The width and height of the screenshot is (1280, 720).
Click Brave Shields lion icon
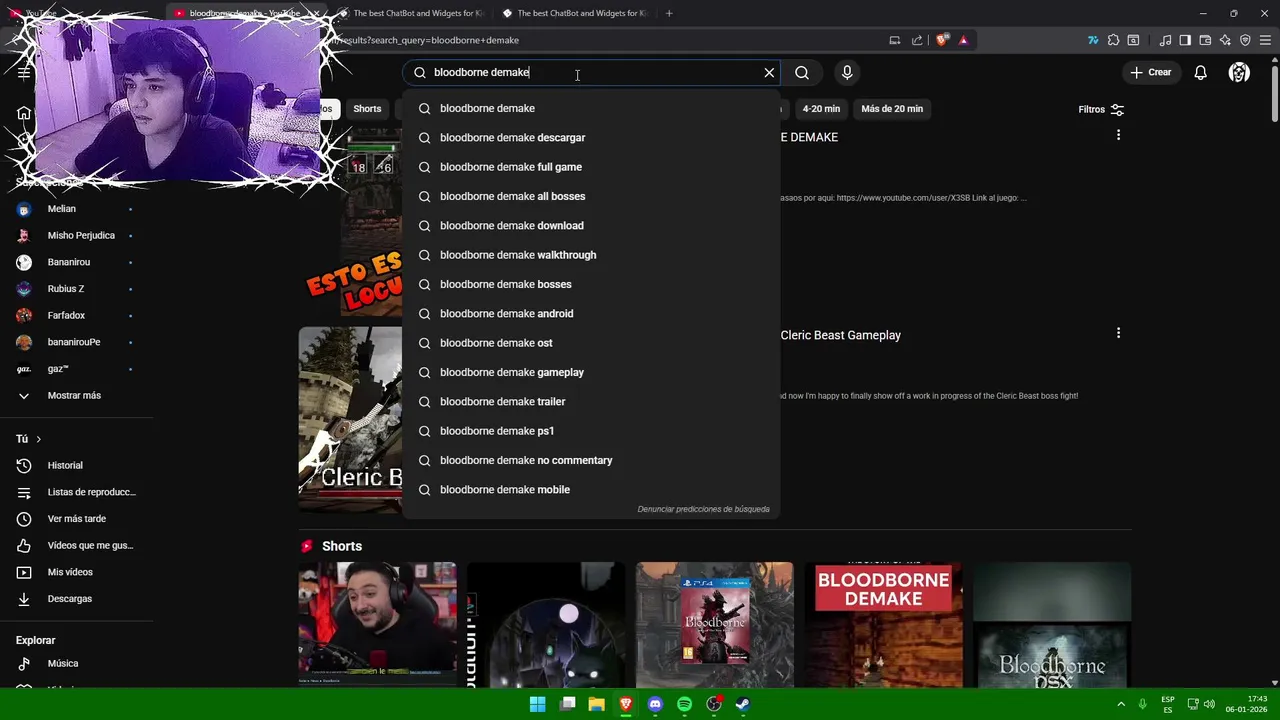coord(942,40)
